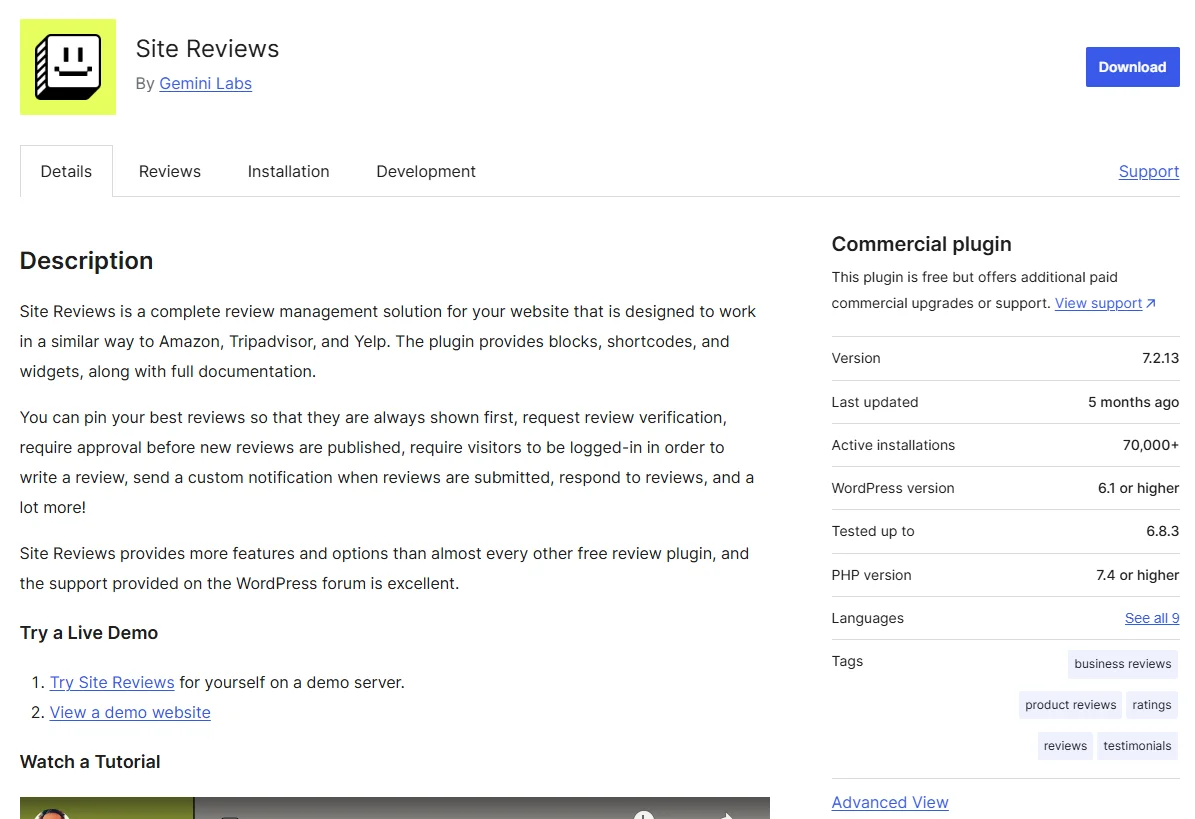1195x819 pixels.
Task: Click the external arrow icon beside View support
Action: (x=1151, y=303)
